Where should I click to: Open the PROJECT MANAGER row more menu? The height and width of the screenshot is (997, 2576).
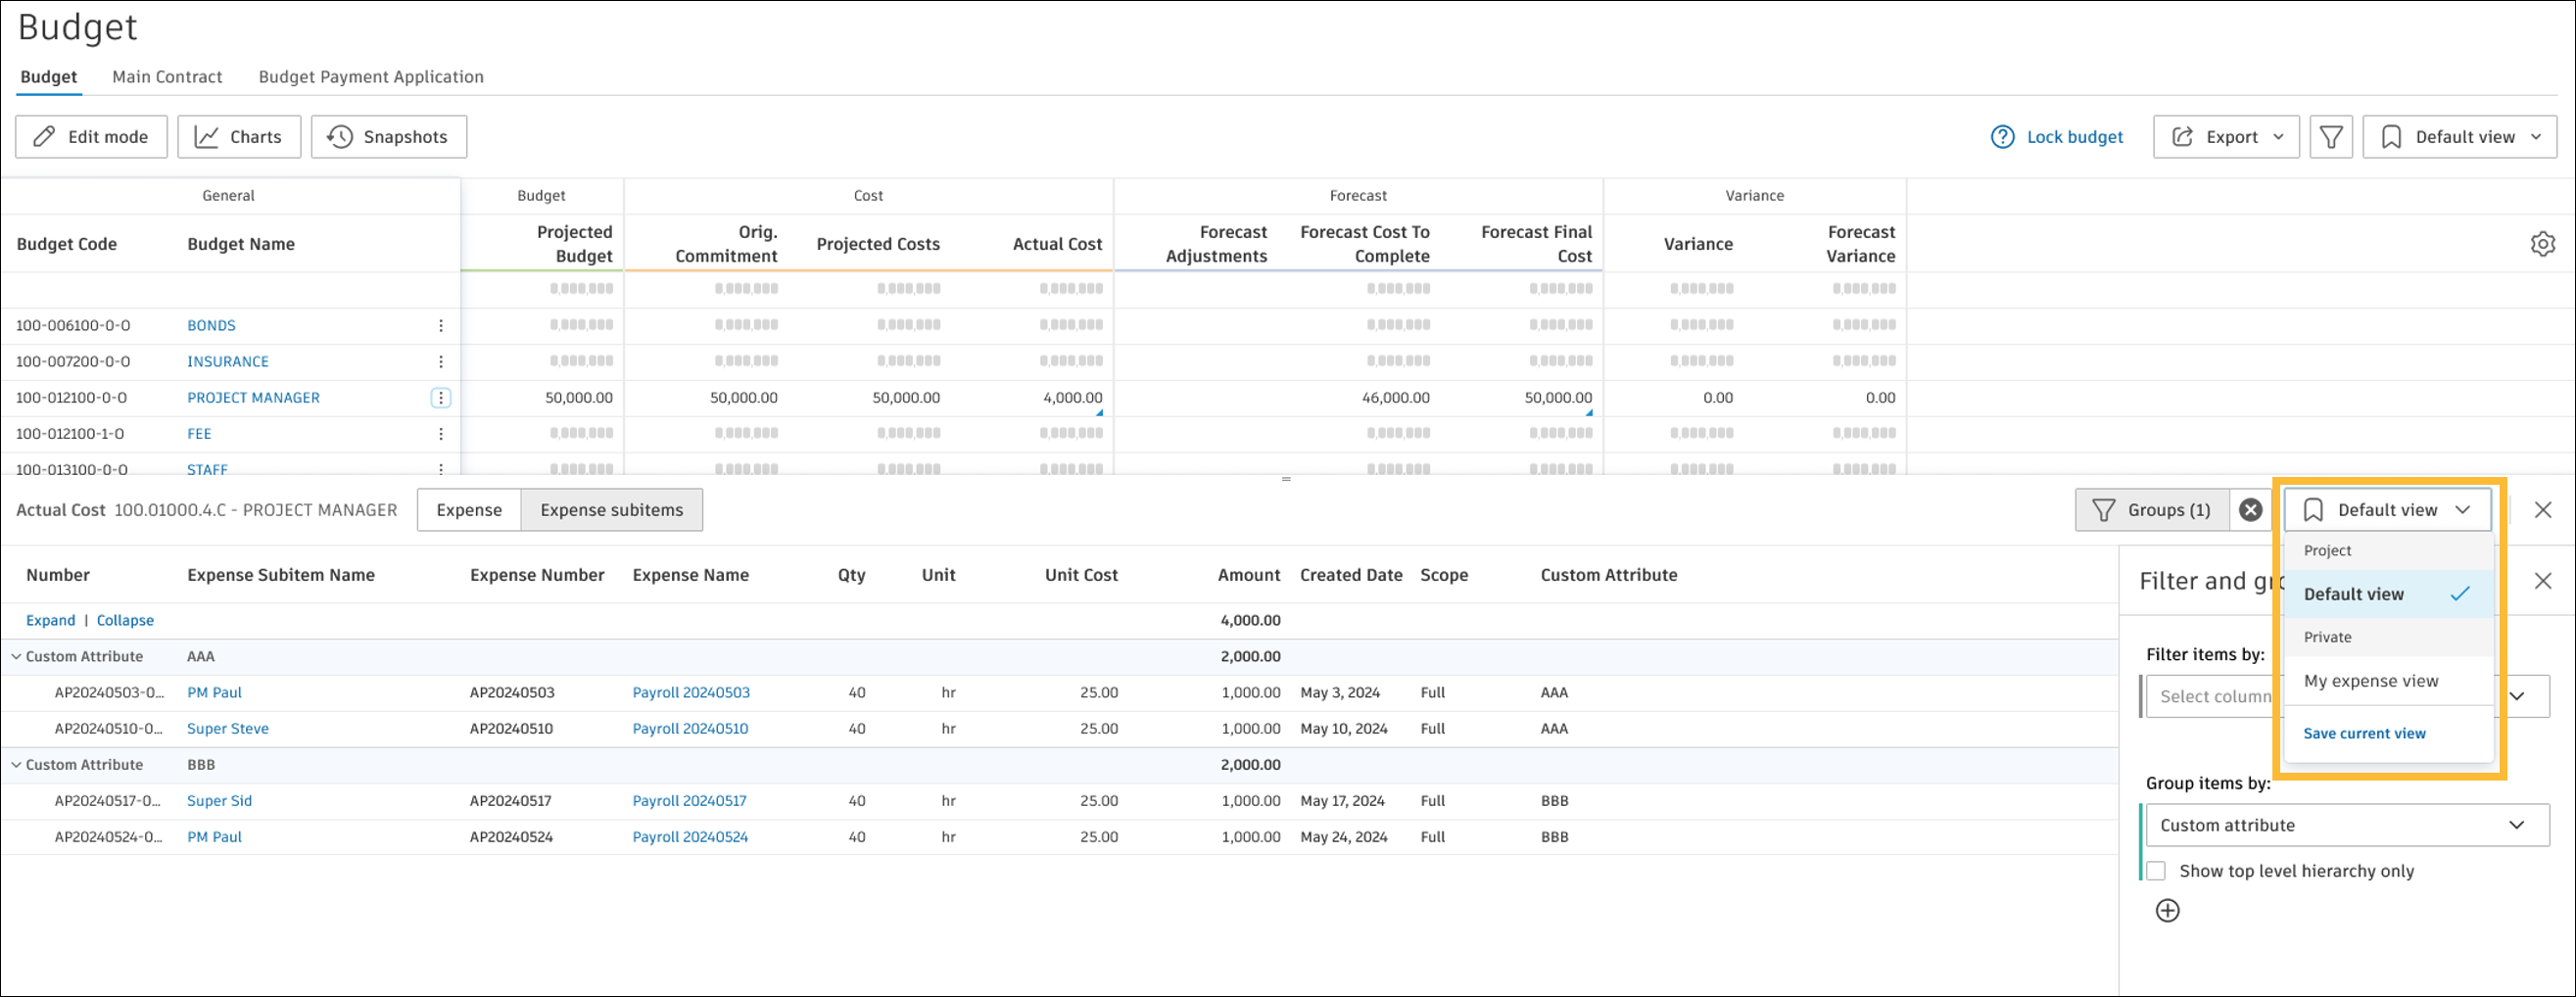pyautogui.click(x=441, y=398)
